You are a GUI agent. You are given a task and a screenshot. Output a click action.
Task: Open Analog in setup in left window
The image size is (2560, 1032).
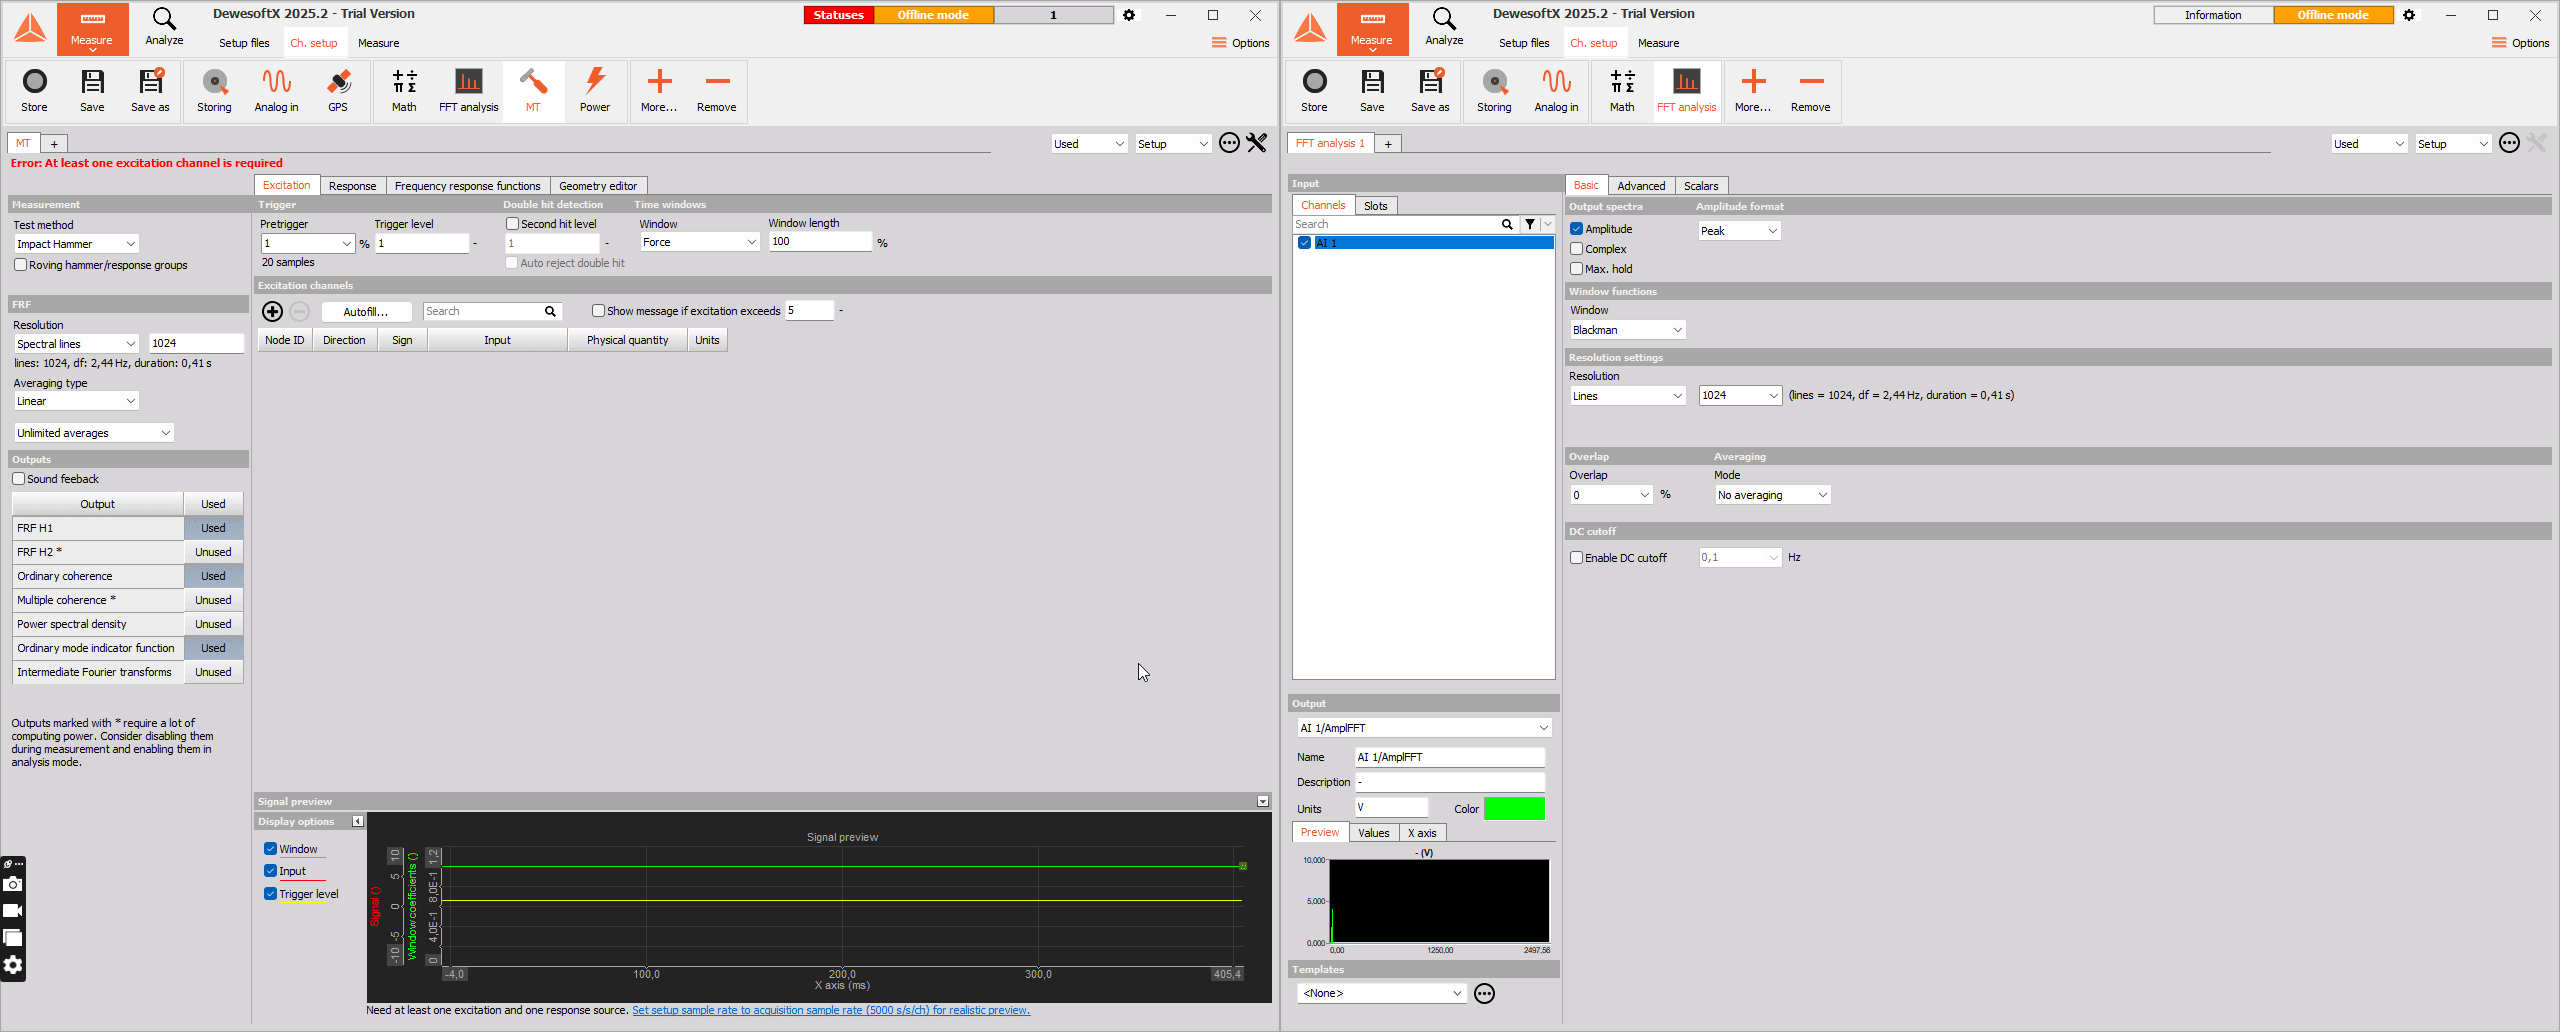(x=276, y=91)
